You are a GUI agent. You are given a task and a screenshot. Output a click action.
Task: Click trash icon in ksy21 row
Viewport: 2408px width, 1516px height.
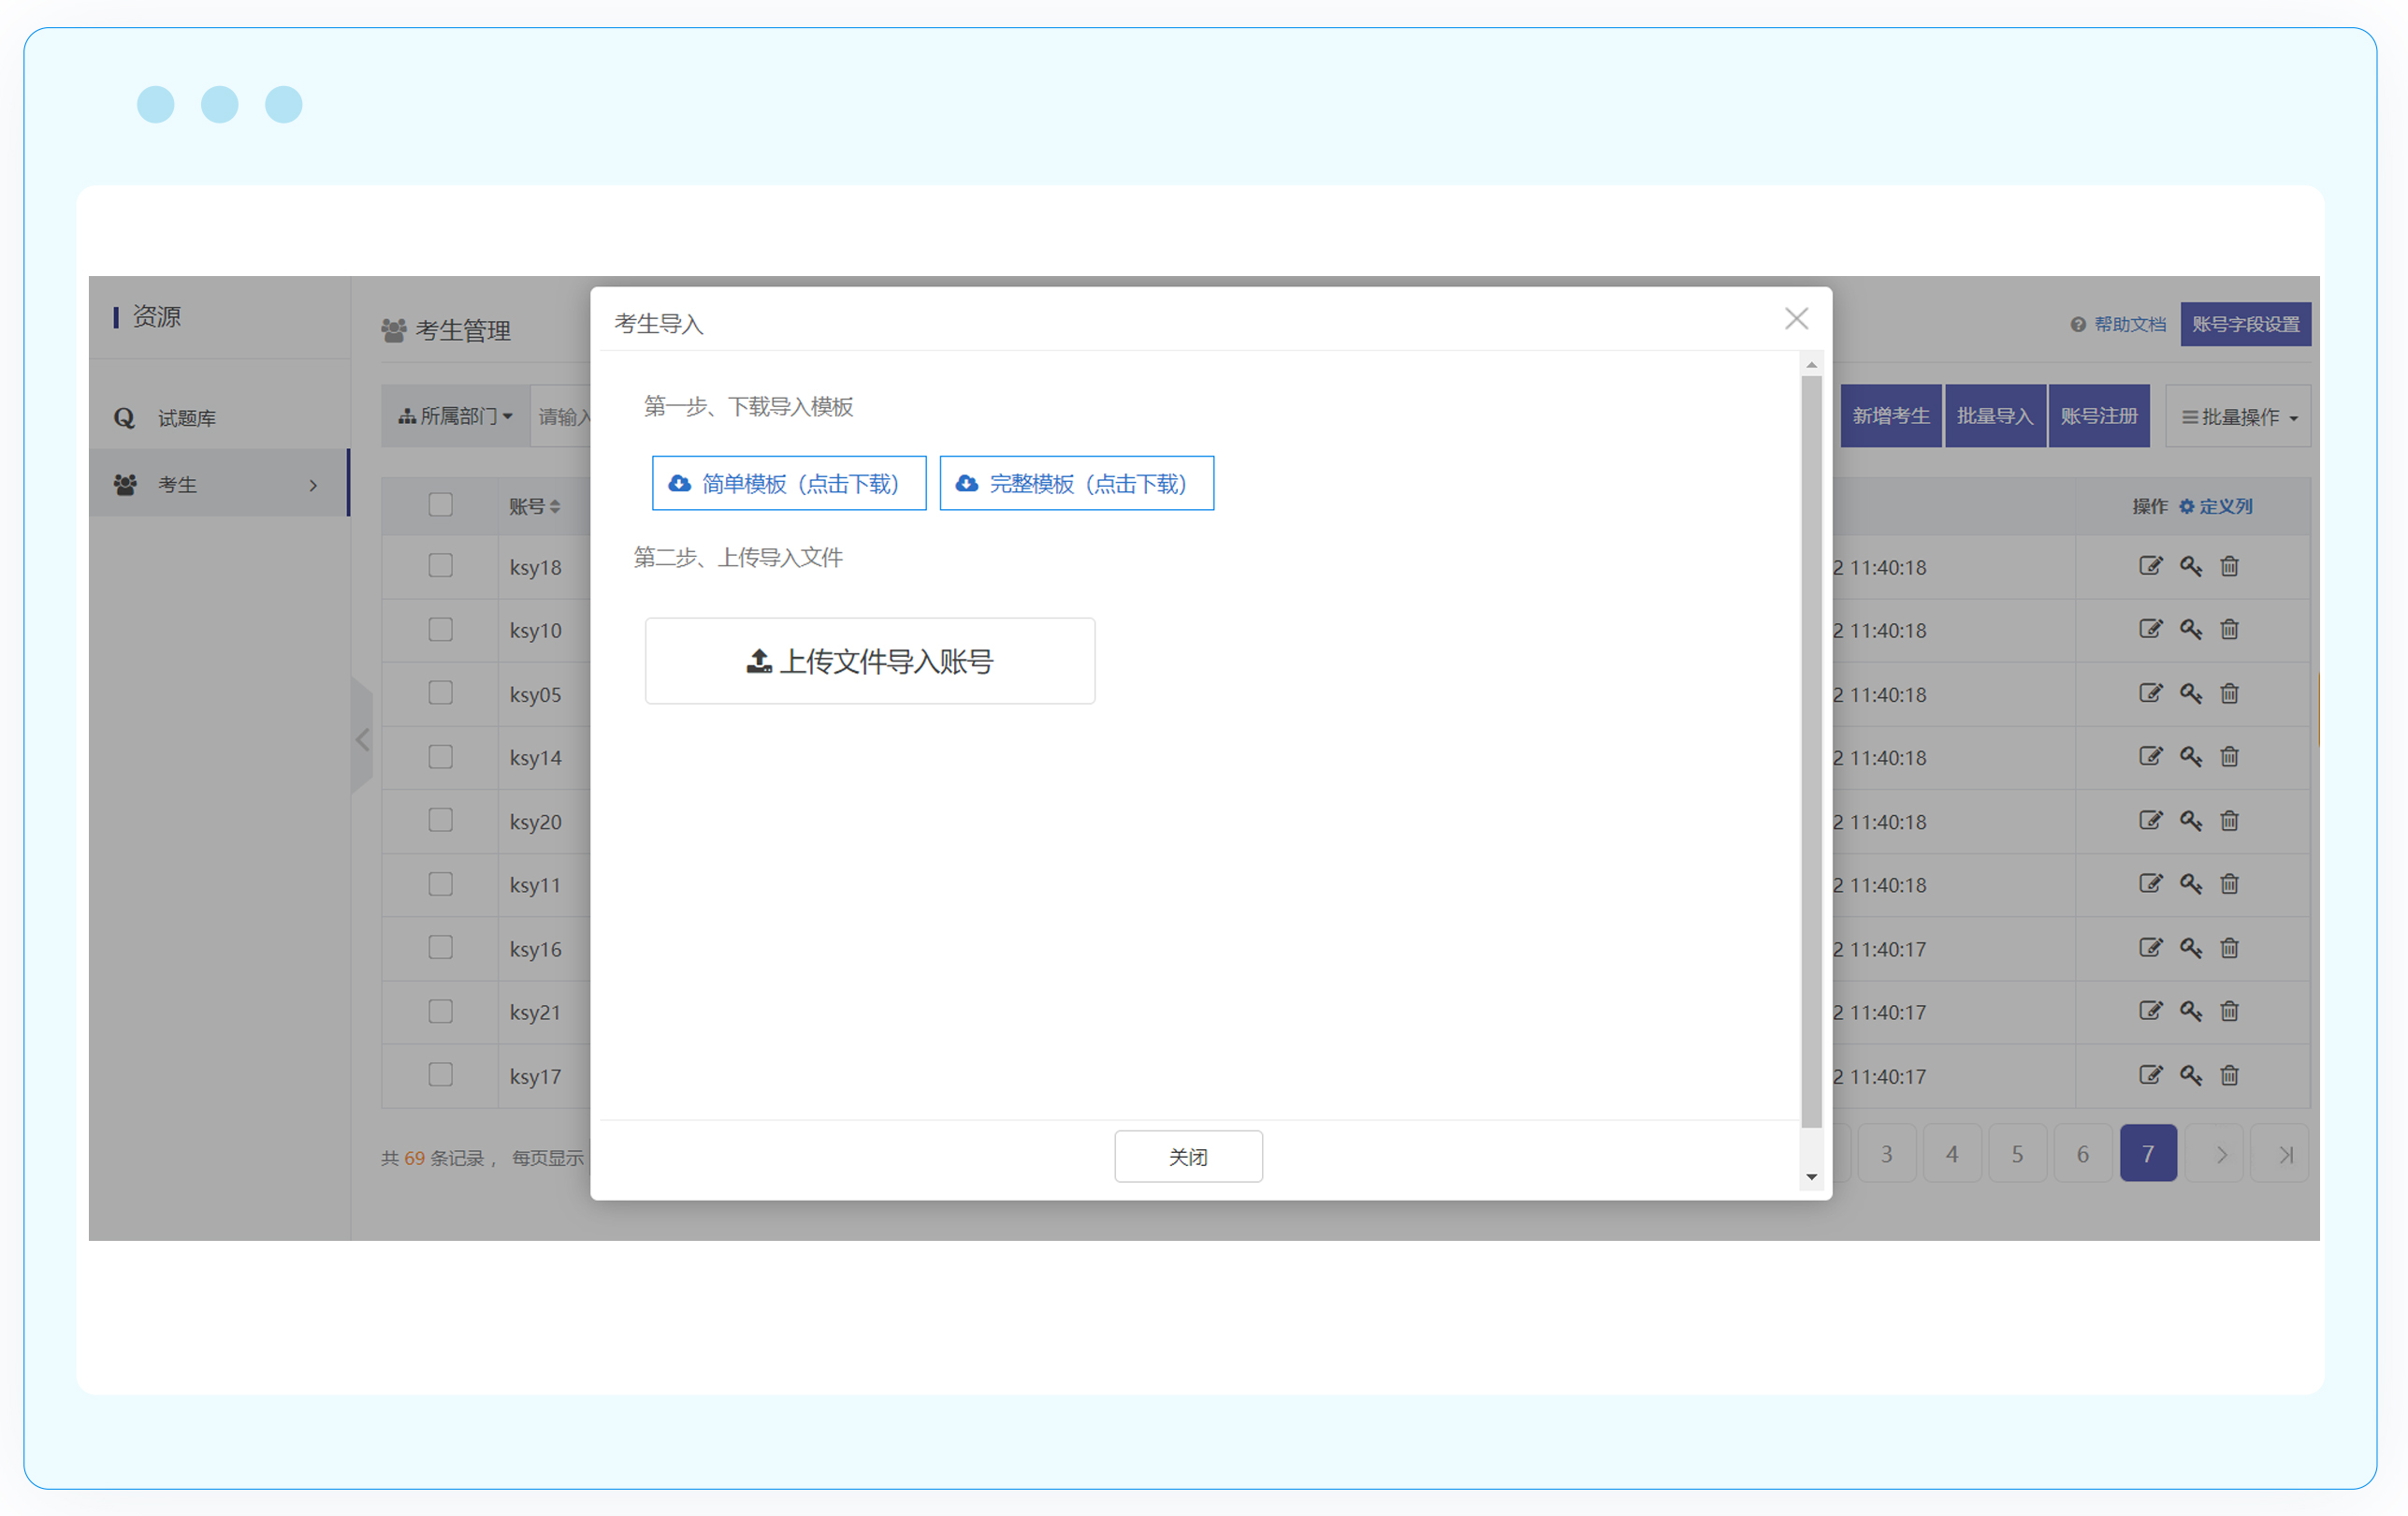tap(2229, 1011)
